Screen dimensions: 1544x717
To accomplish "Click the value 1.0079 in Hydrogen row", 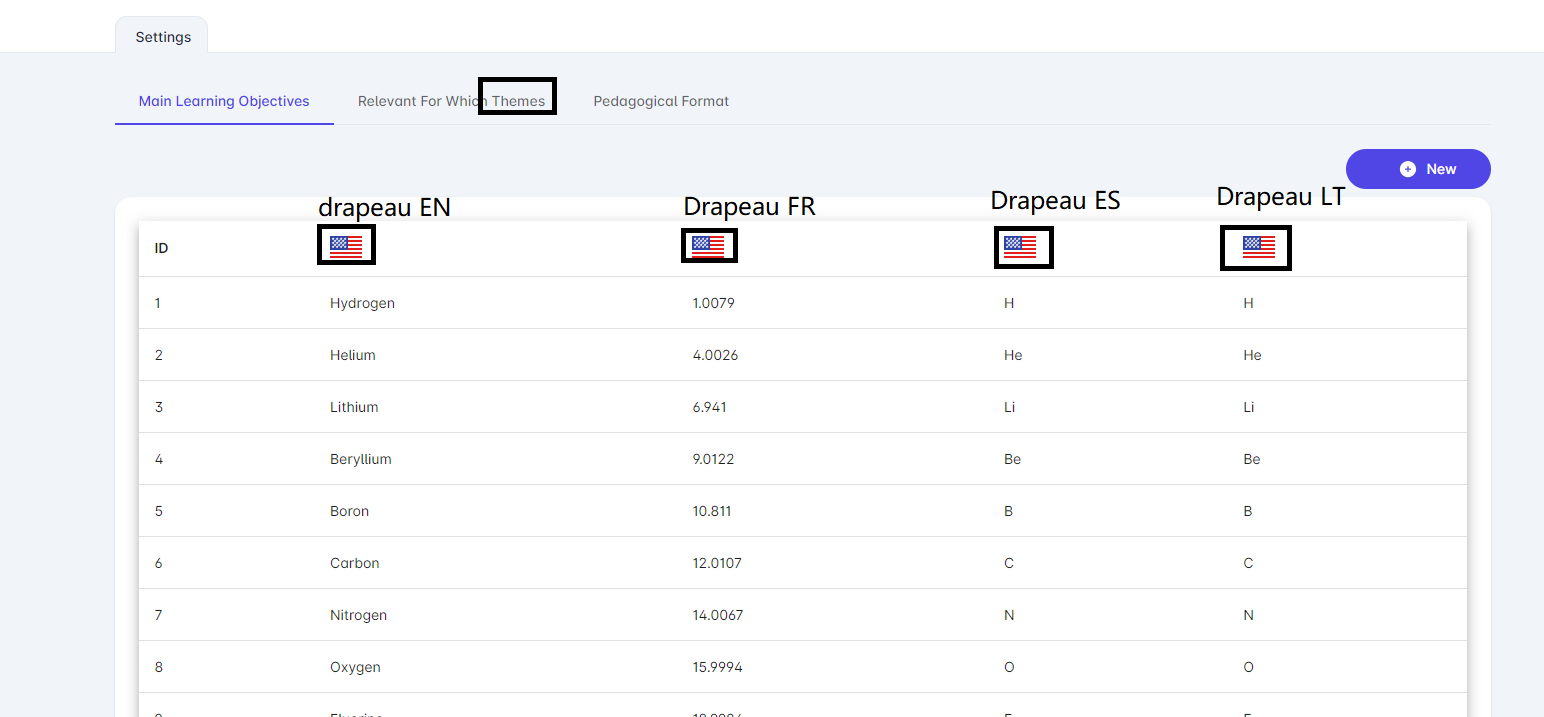I will click(713, 303).
